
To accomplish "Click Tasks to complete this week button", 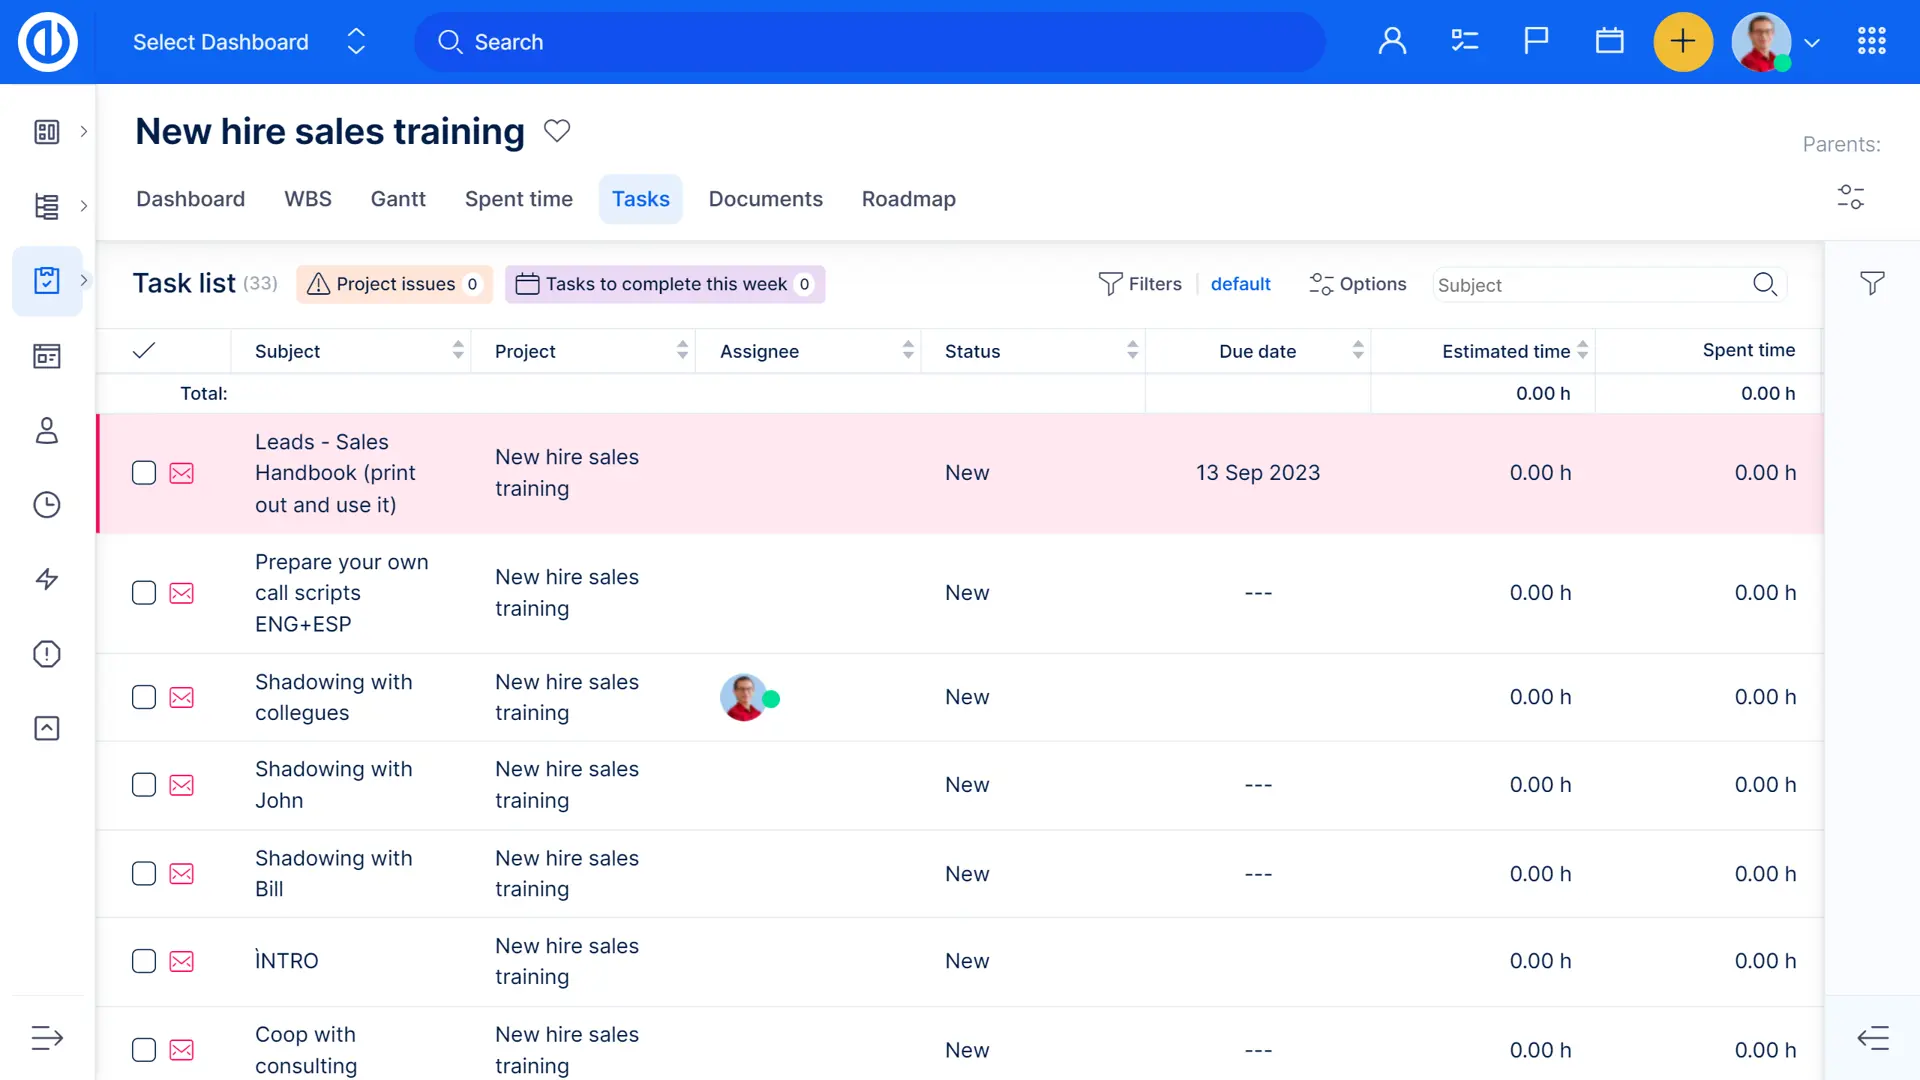I will [665, 284].
